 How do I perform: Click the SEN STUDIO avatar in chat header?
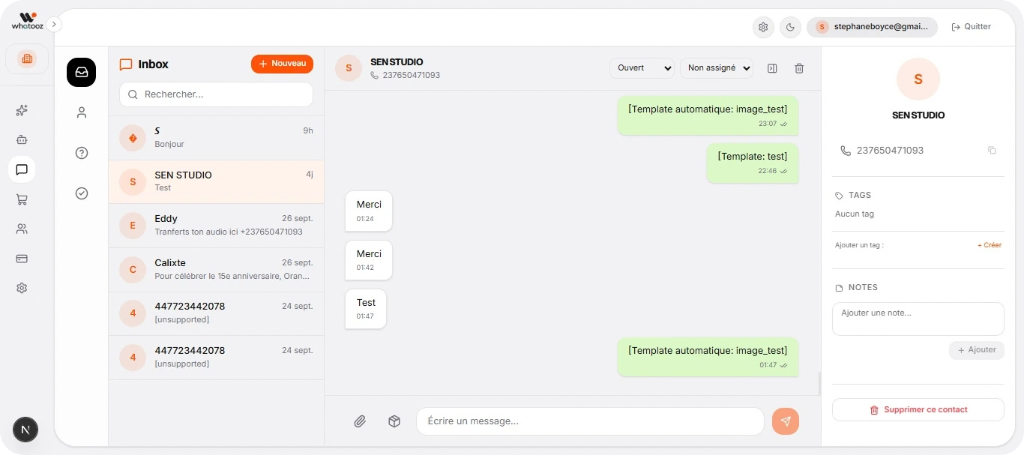(x=349, y=68)
